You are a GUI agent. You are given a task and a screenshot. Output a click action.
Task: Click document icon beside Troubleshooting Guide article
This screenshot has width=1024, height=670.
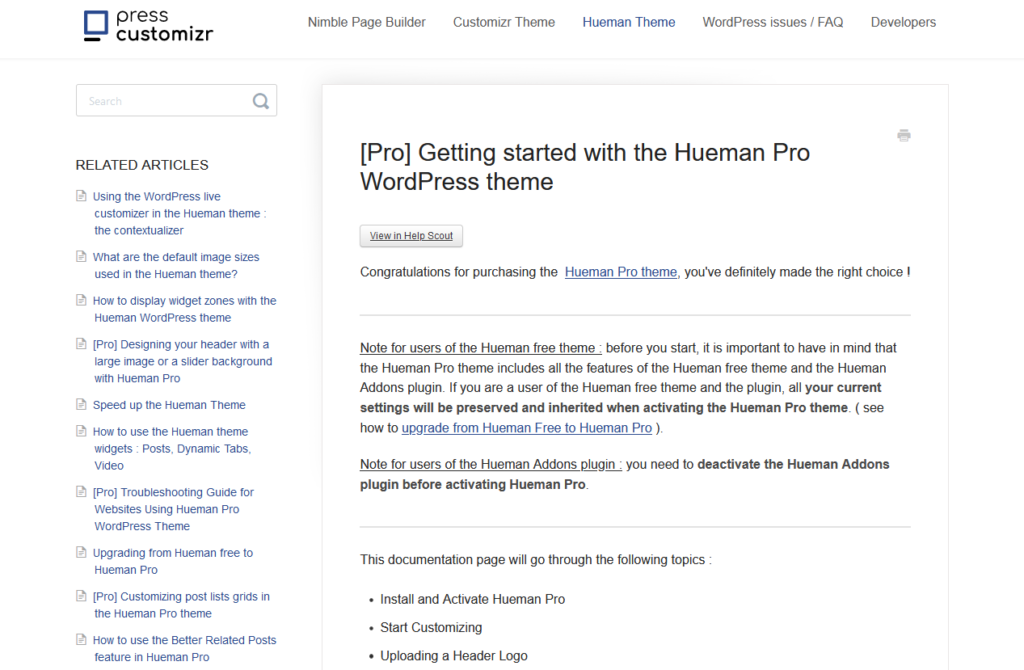82,492
